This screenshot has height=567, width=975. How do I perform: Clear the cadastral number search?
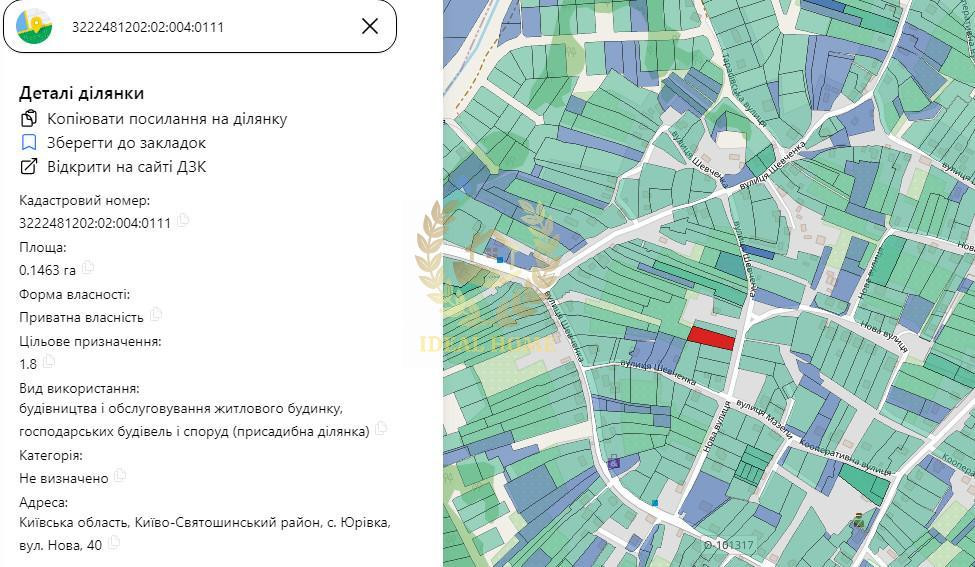pyautogui.click(x=370, y=26)
